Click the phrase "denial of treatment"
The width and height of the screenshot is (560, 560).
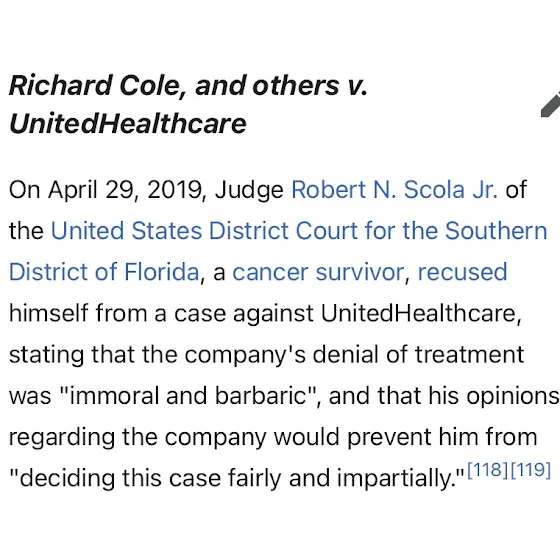point(418,355)
